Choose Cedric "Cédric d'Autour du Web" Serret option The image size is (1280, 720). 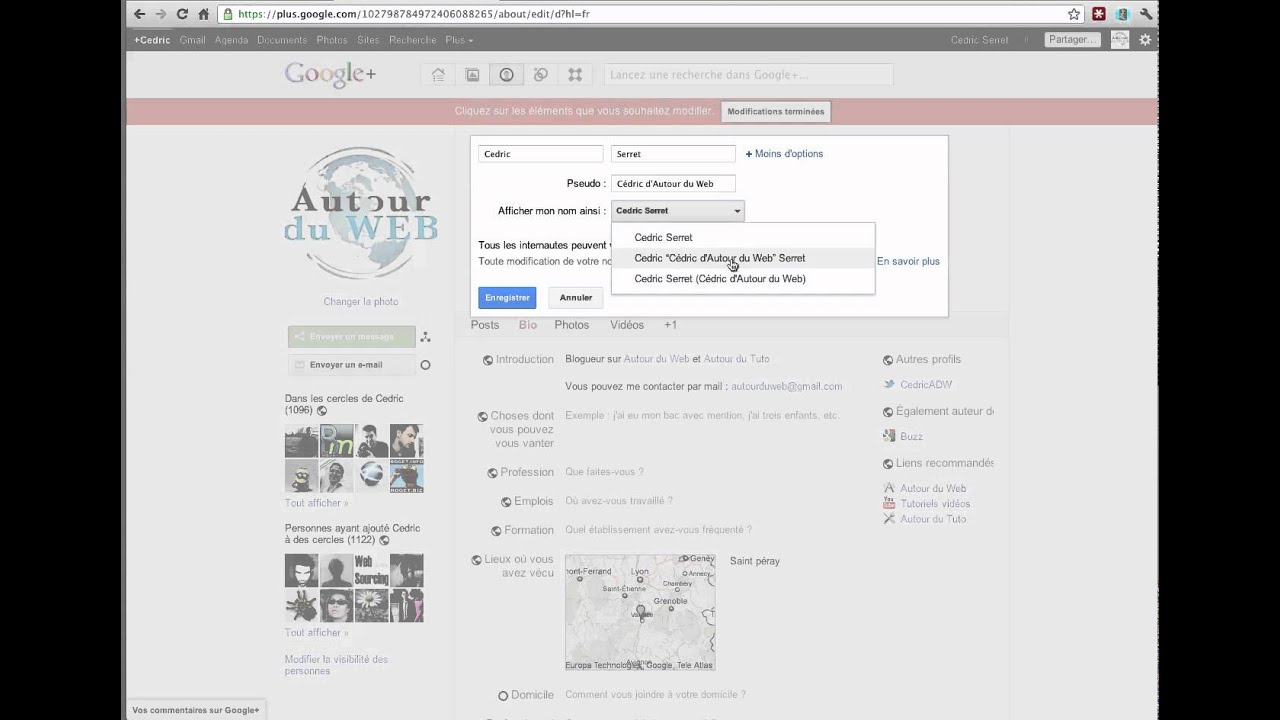click(x=743, y=258)
